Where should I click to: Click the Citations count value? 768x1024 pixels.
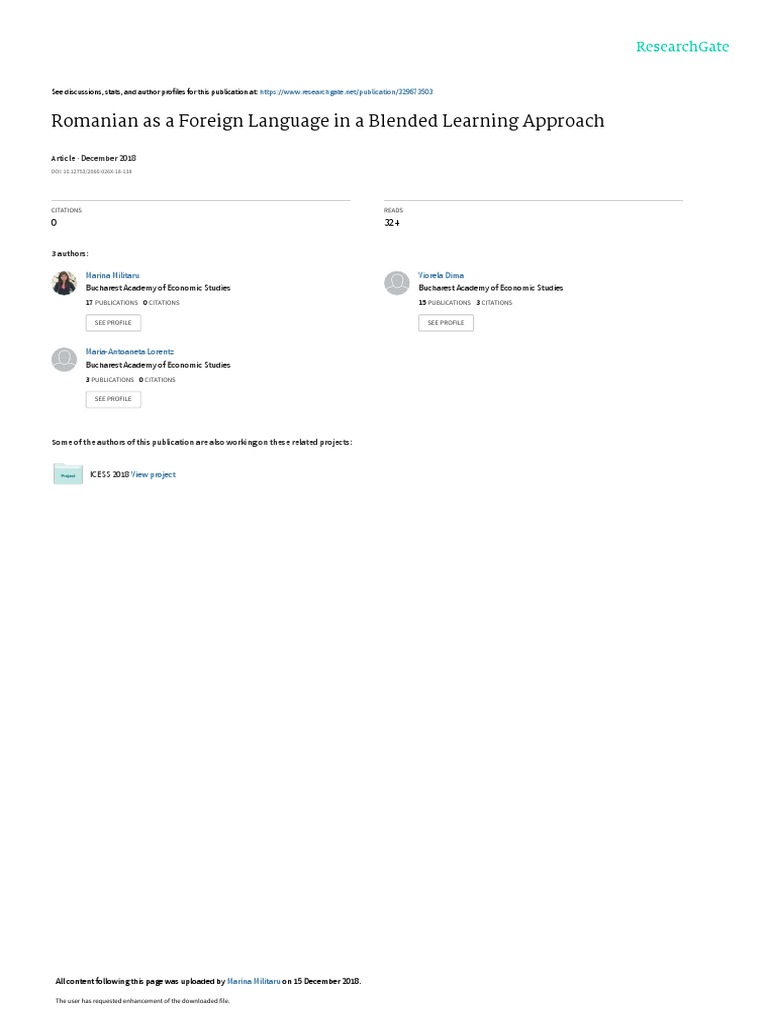pyautogui.click(x=54, y=223)
